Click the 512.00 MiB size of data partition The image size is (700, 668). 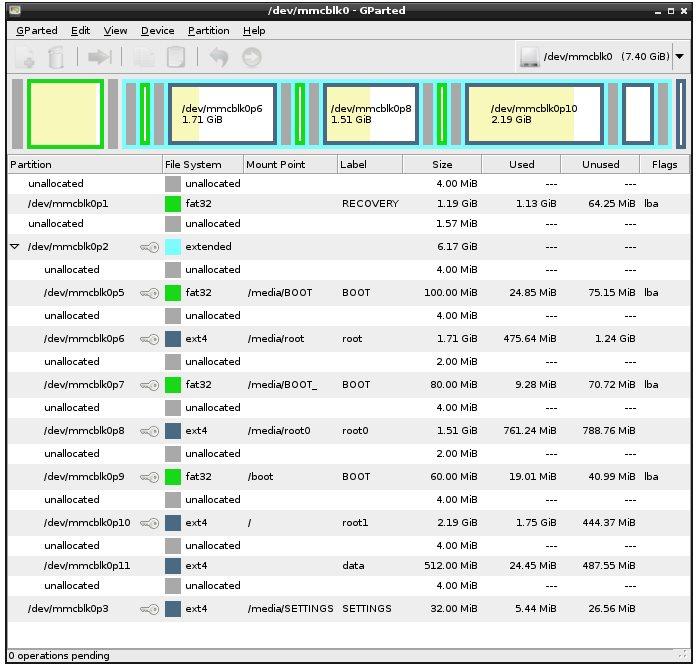click(x=451, y=566)
